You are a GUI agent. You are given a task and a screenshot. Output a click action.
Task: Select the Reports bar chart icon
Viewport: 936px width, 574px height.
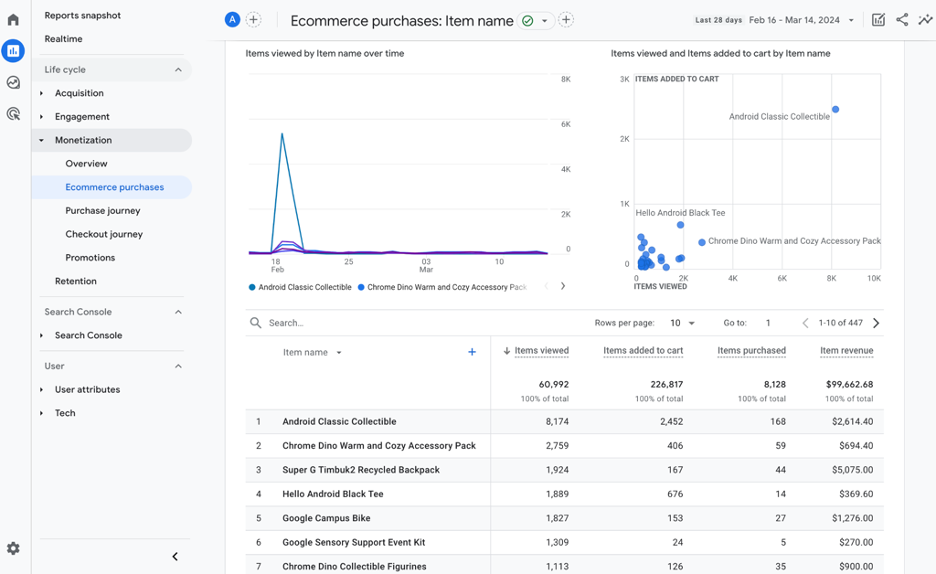(x=13, y=51)
